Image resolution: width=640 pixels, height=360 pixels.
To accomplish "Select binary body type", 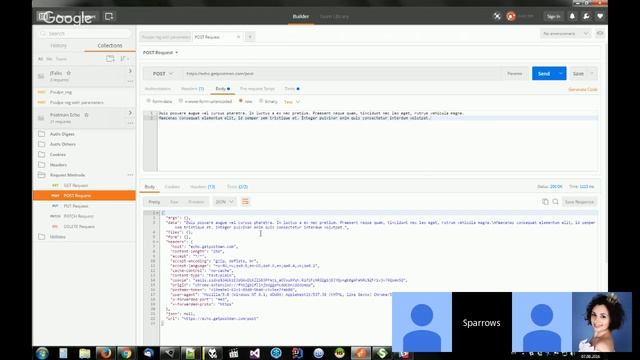I will [268, 101].
